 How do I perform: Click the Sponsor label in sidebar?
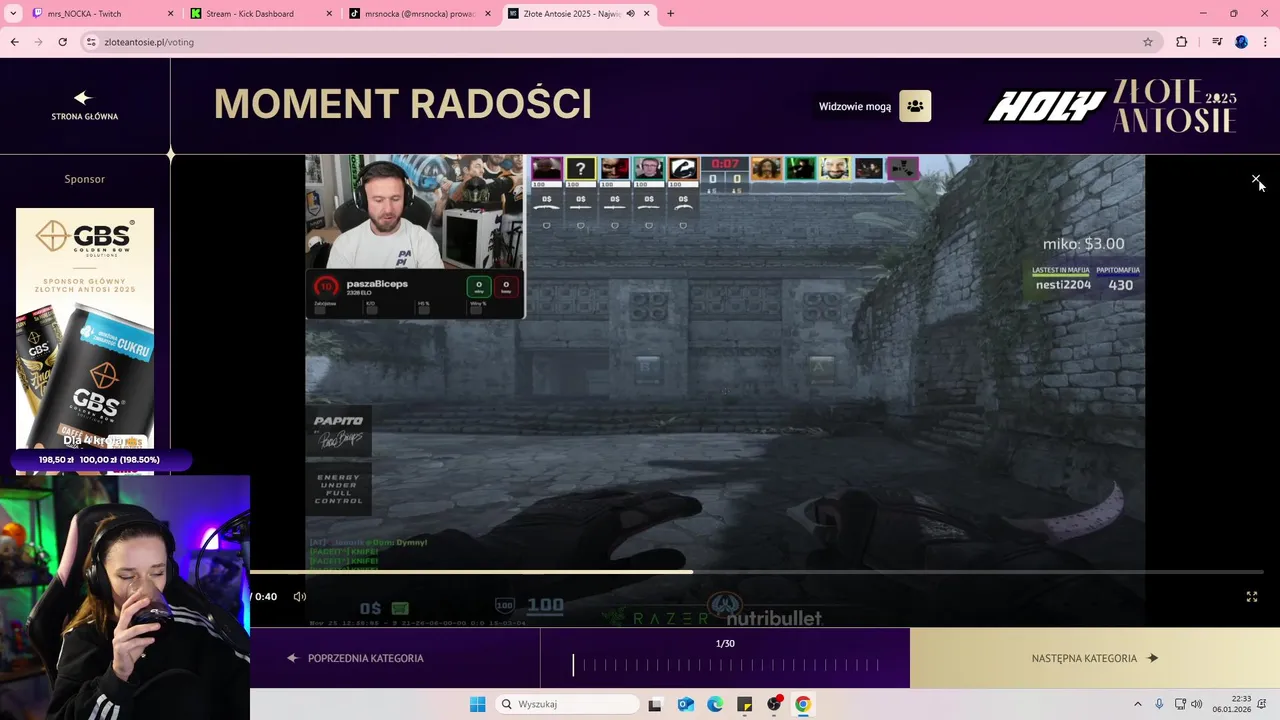pyautogui.click(x=84, y=179)
